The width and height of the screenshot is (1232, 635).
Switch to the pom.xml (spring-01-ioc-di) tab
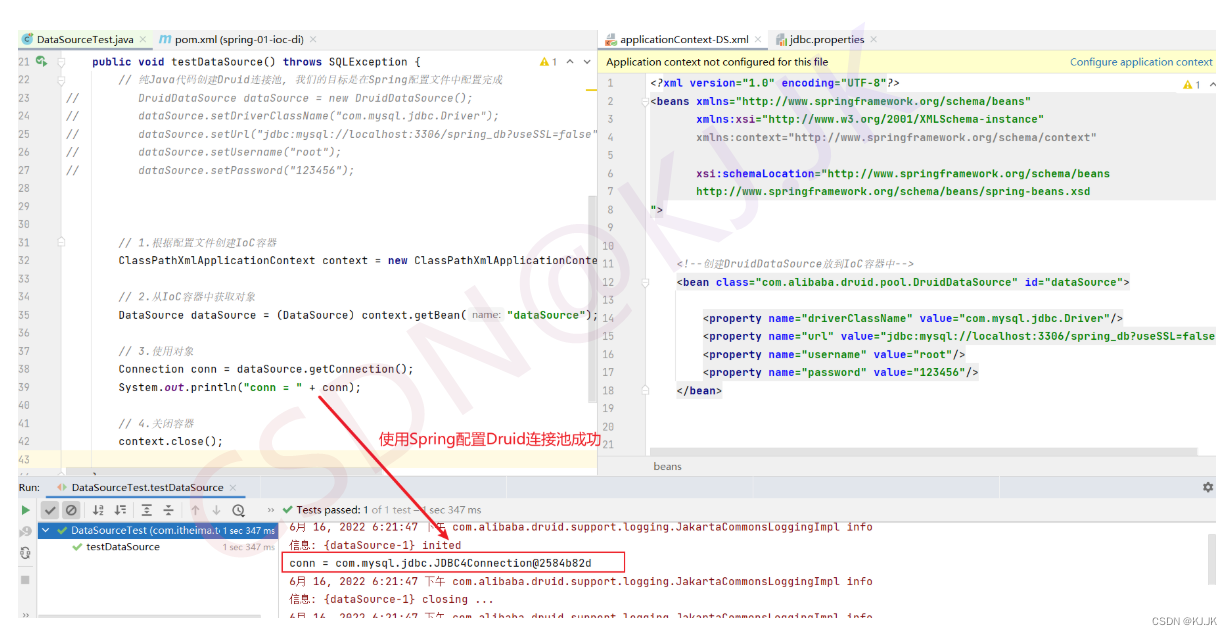click(x=237, y=39)
